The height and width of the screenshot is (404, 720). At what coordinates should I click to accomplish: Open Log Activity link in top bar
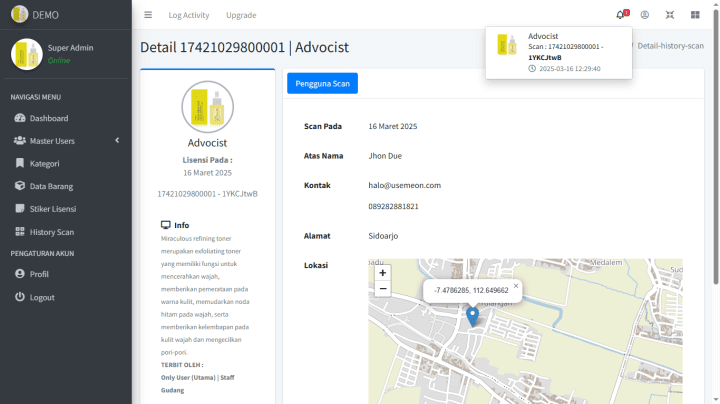[x=189, y=15]
